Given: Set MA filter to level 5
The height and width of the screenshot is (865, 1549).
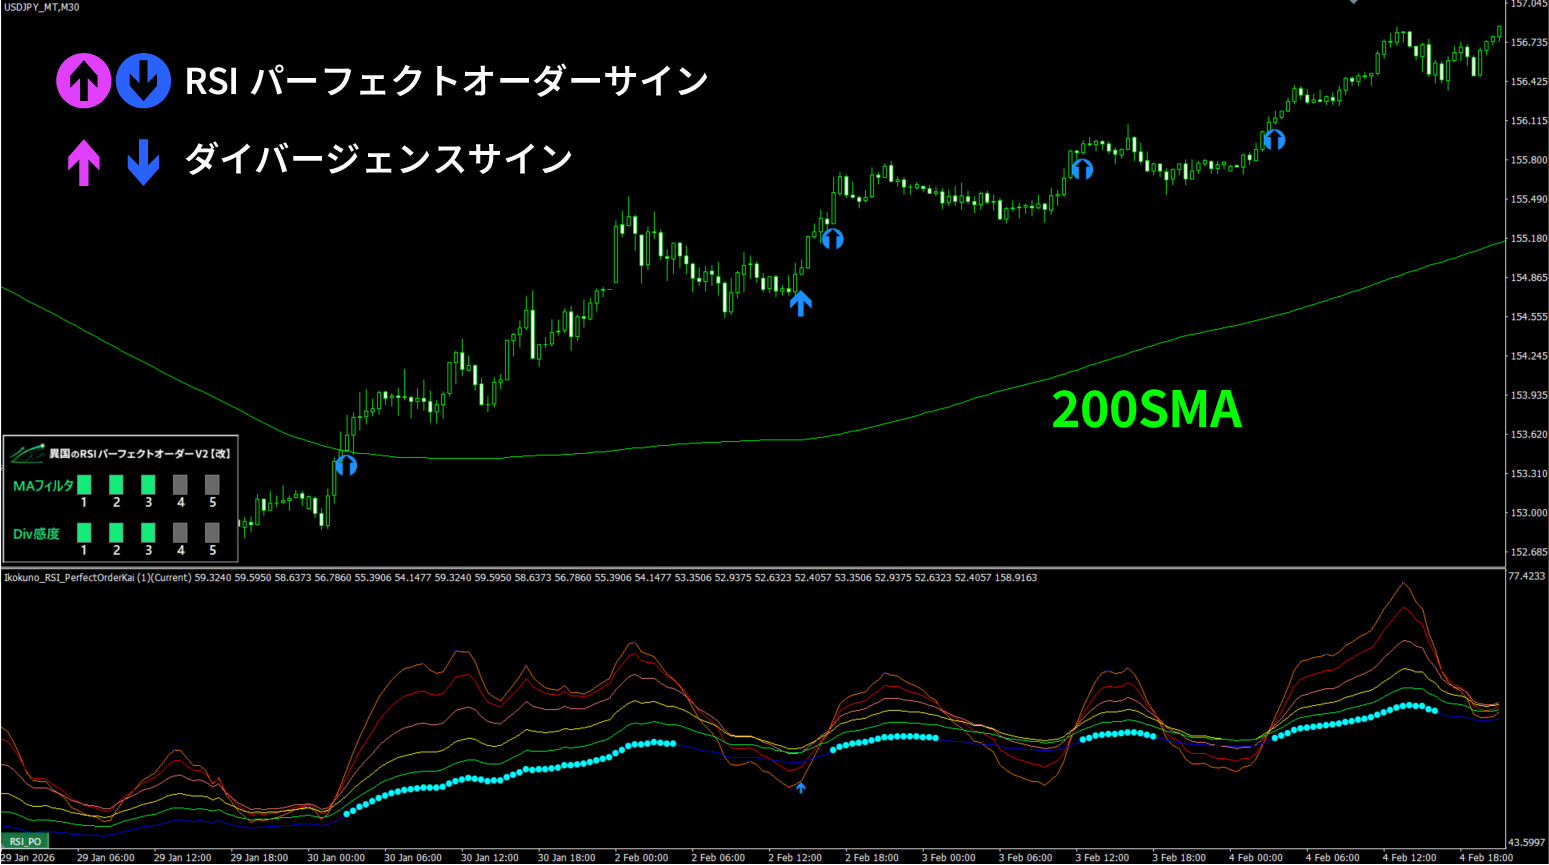Looking at the screenshot, I should 212,485.
